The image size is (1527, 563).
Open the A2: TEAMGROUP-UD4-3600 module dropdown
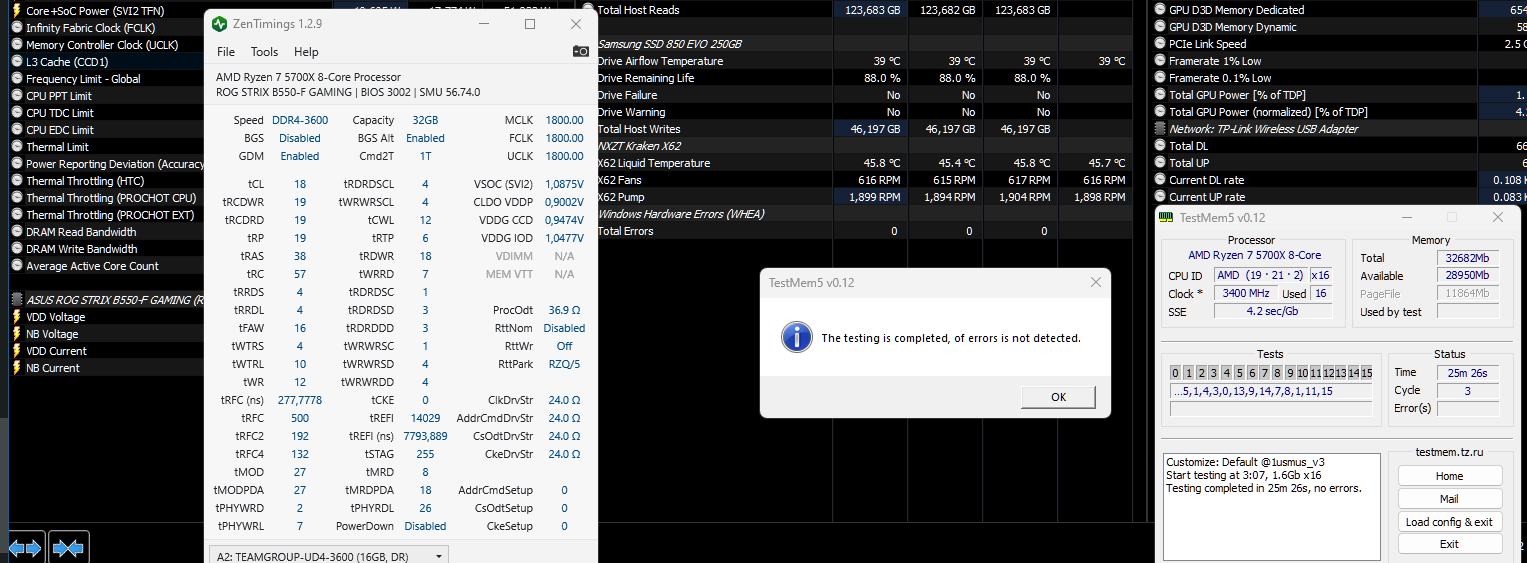pos(328,555)
